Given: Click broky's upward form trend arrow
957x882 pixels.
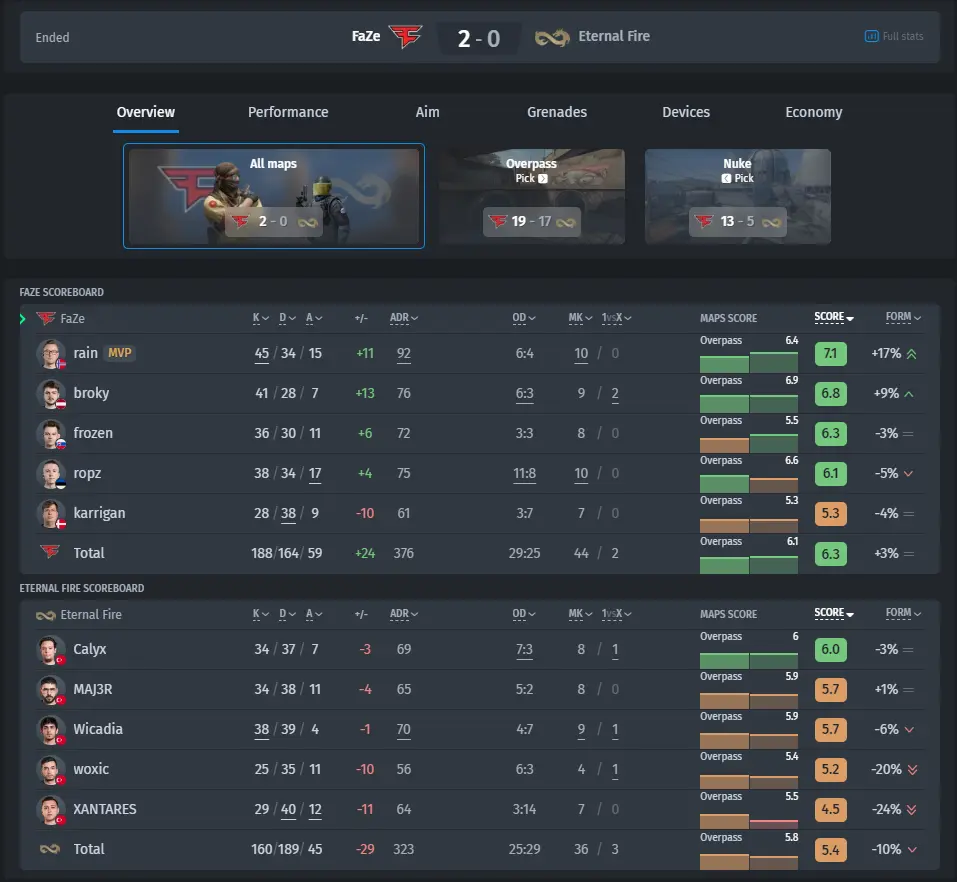Looking at the screenshot, I should click(909, 394).
